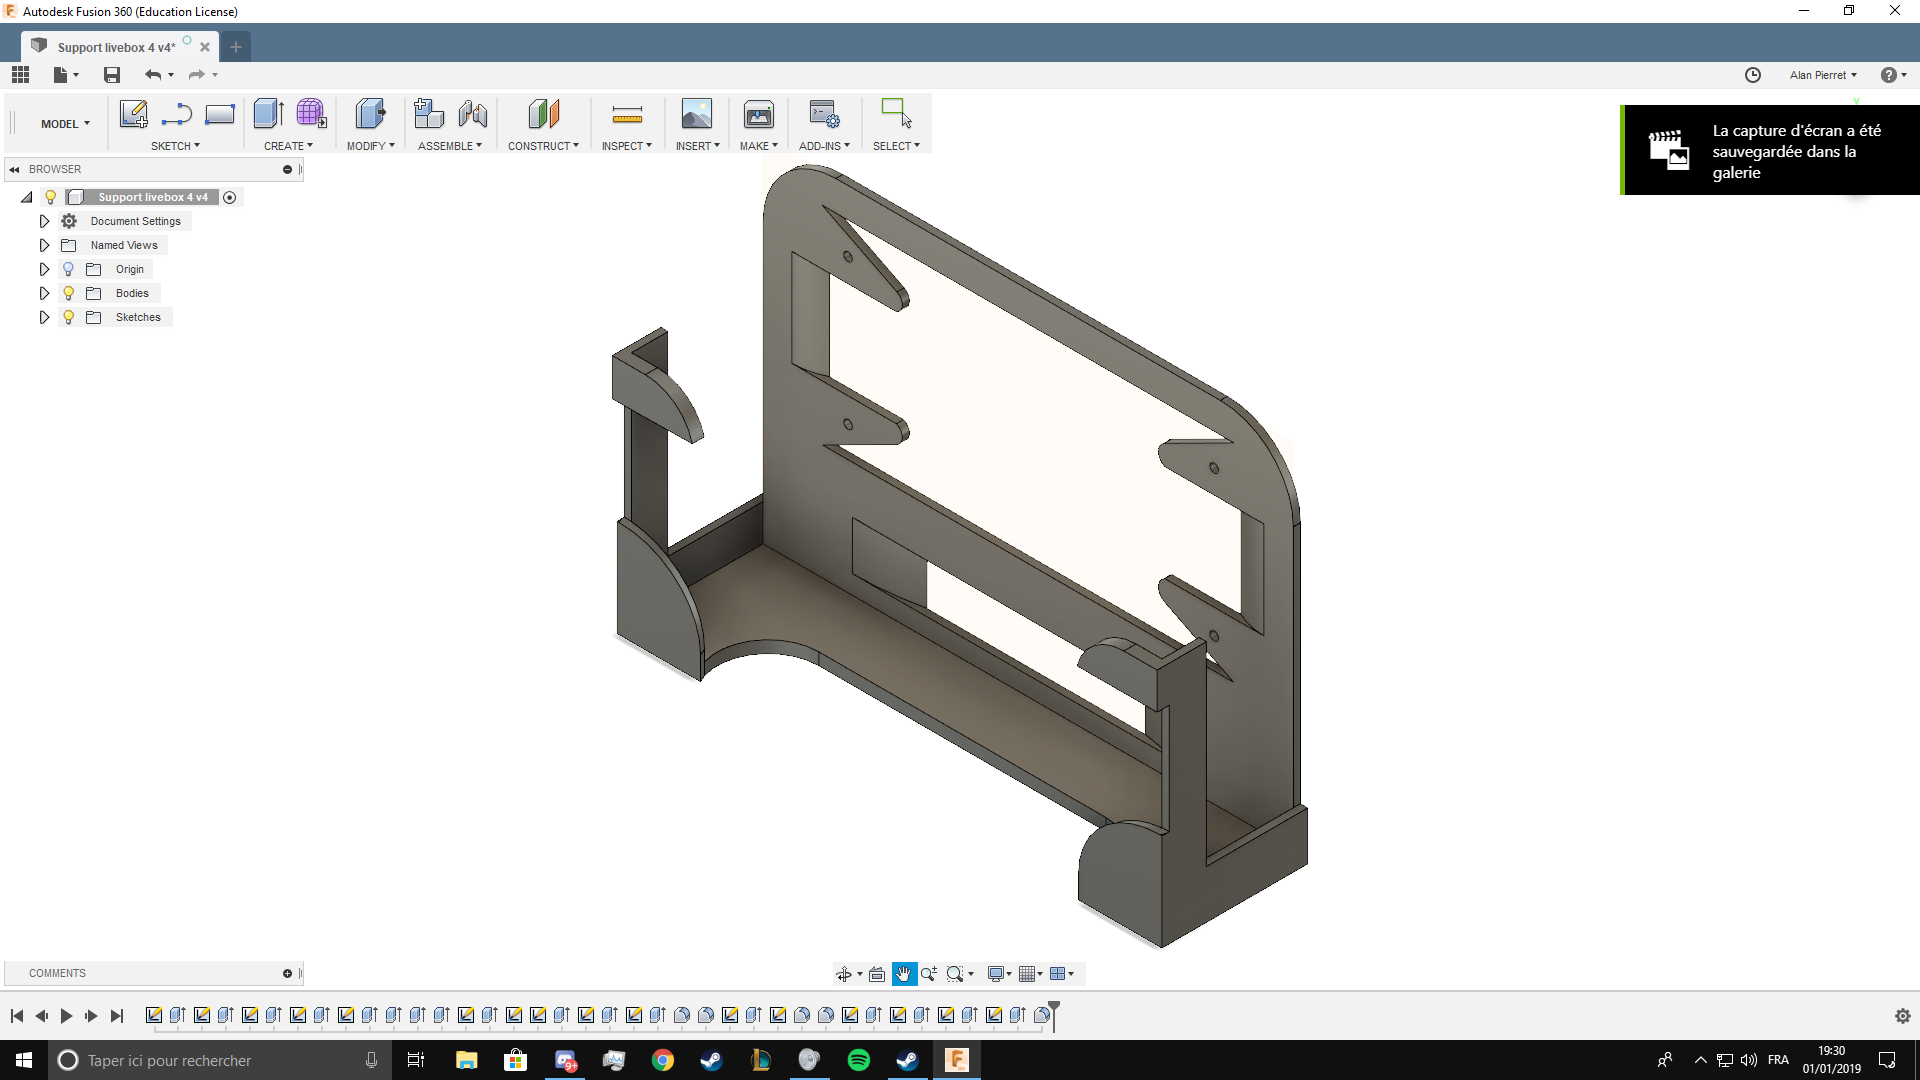Open the data panel grid icon
Screen dimensions: 1920x1080
coord(20,75)
